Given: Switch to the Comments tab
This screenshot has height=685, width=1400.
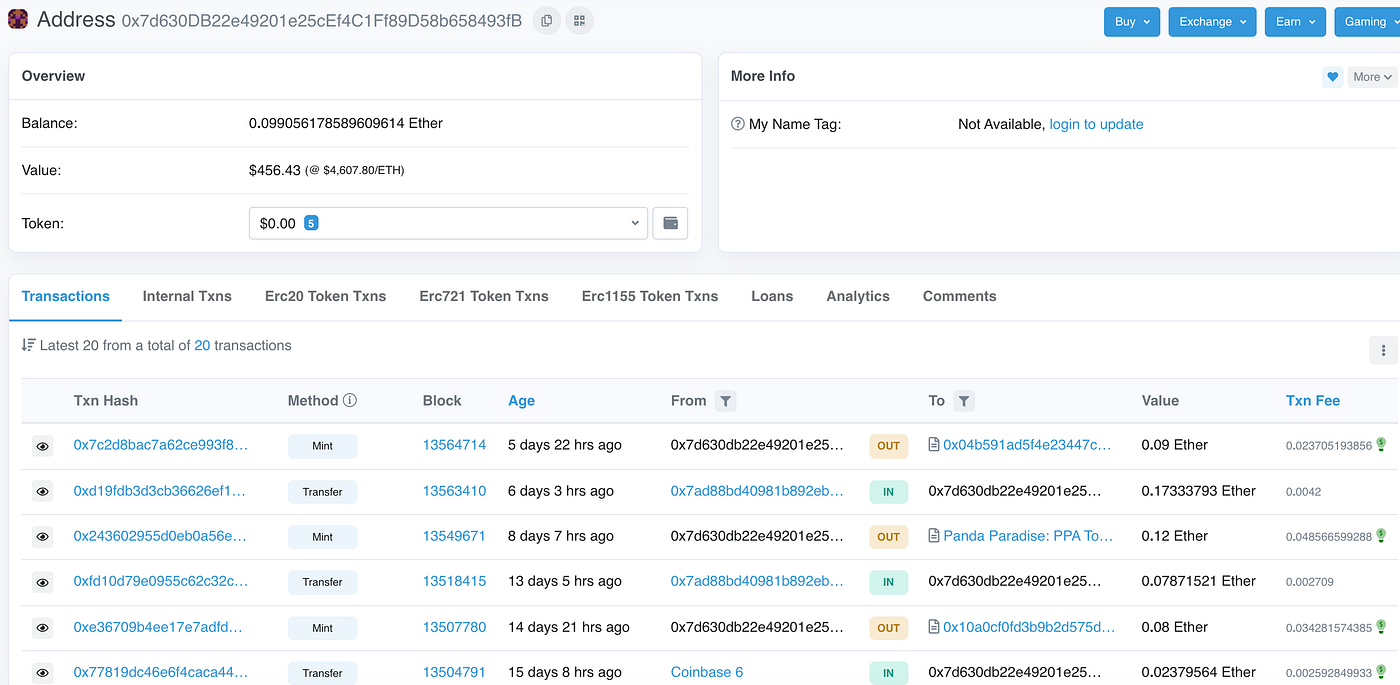Looking at the screenshot, I should (x=960, y=296).
